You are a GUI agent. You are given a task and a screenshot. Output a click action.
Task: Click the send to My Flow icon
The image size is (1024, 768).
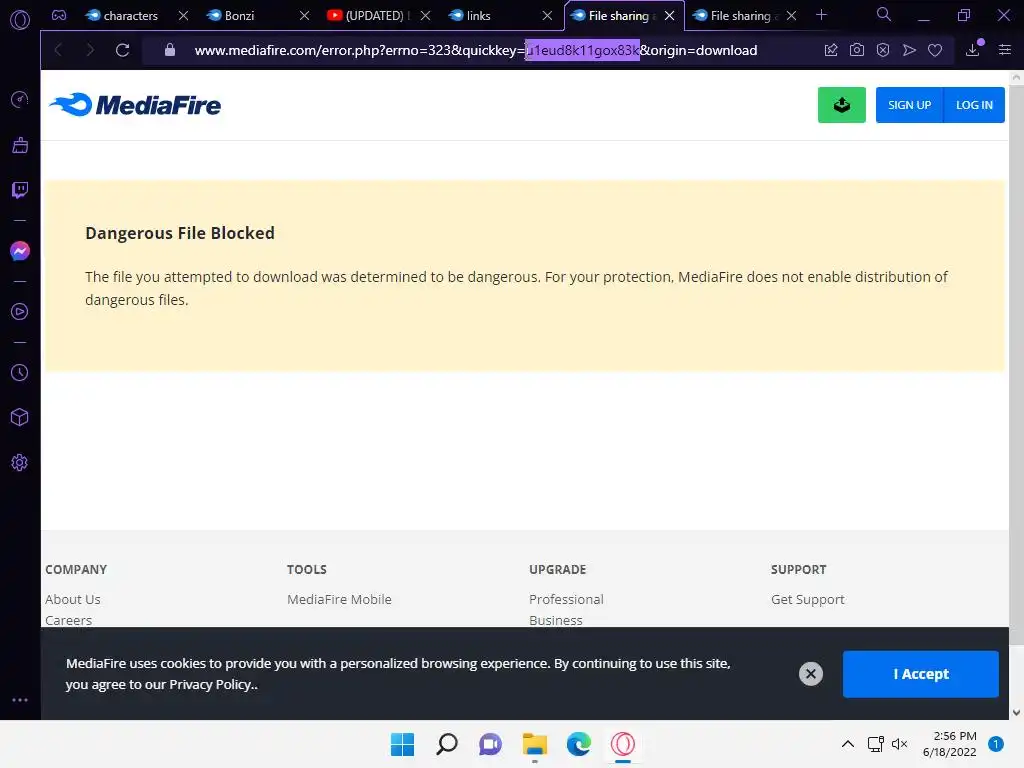pyautogui.click(x=909, y=50)
